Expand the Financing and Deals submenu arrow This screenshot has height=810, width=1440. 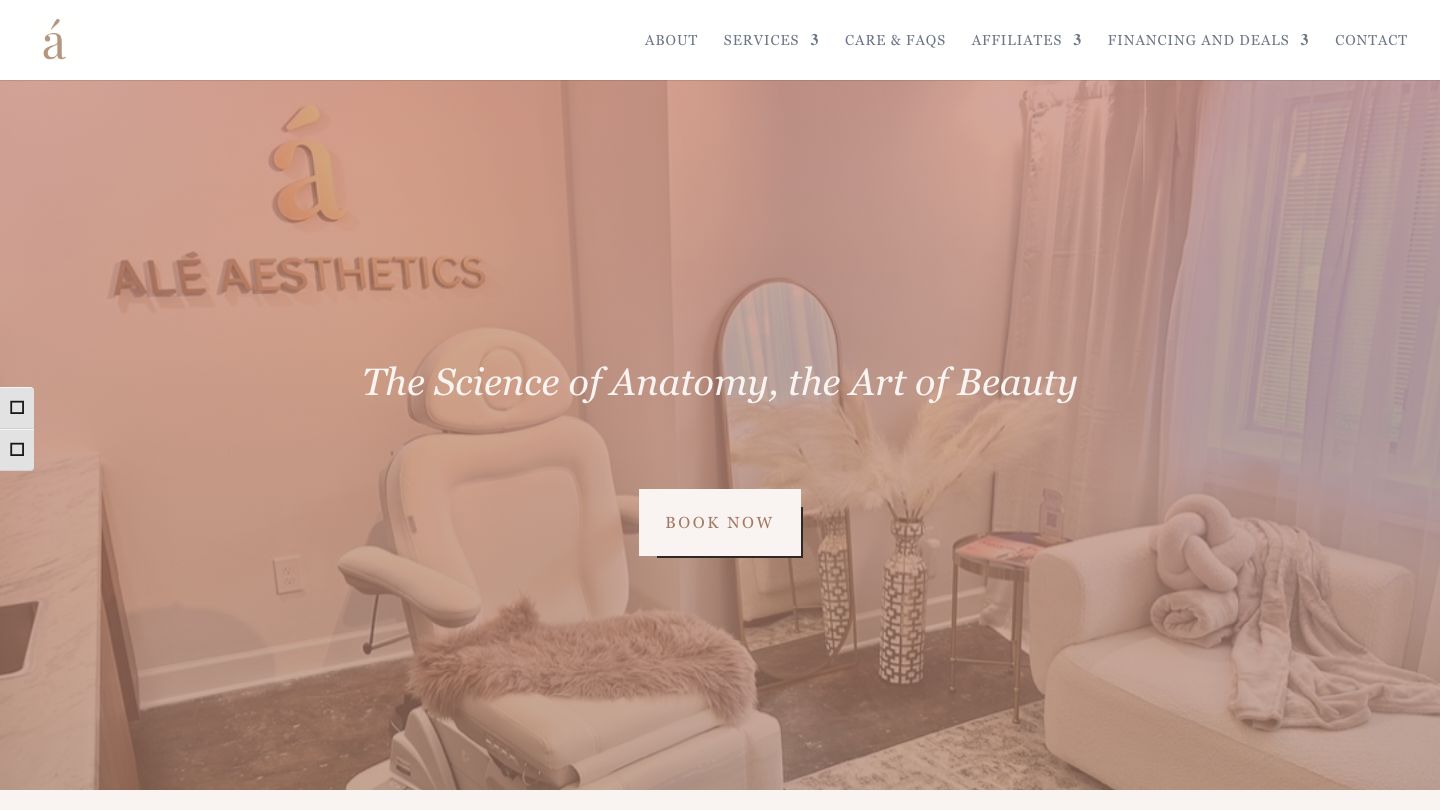tap(1305, 40)
